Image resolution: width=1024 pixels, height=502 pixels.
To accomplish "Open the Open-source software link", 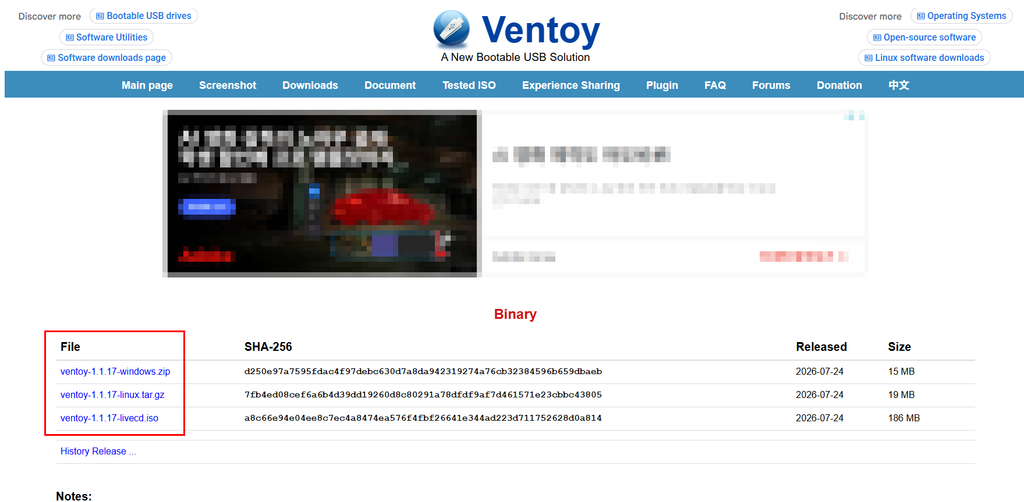I will click(x=924, y=37).
